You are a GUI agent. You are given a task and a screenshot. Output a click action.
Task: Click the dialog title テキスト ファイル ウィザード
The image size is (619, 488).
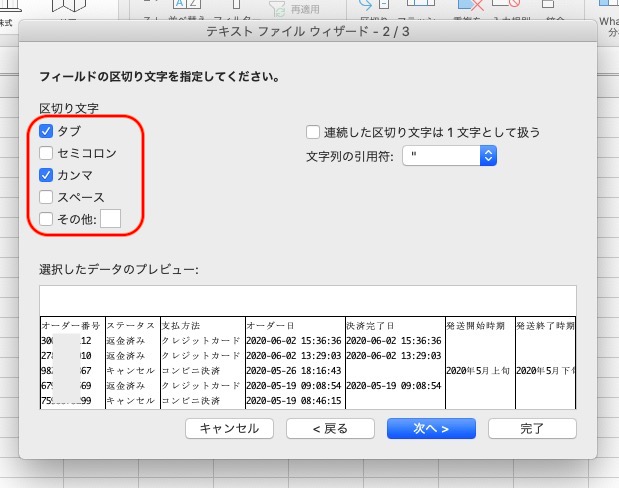coord(308,32)
